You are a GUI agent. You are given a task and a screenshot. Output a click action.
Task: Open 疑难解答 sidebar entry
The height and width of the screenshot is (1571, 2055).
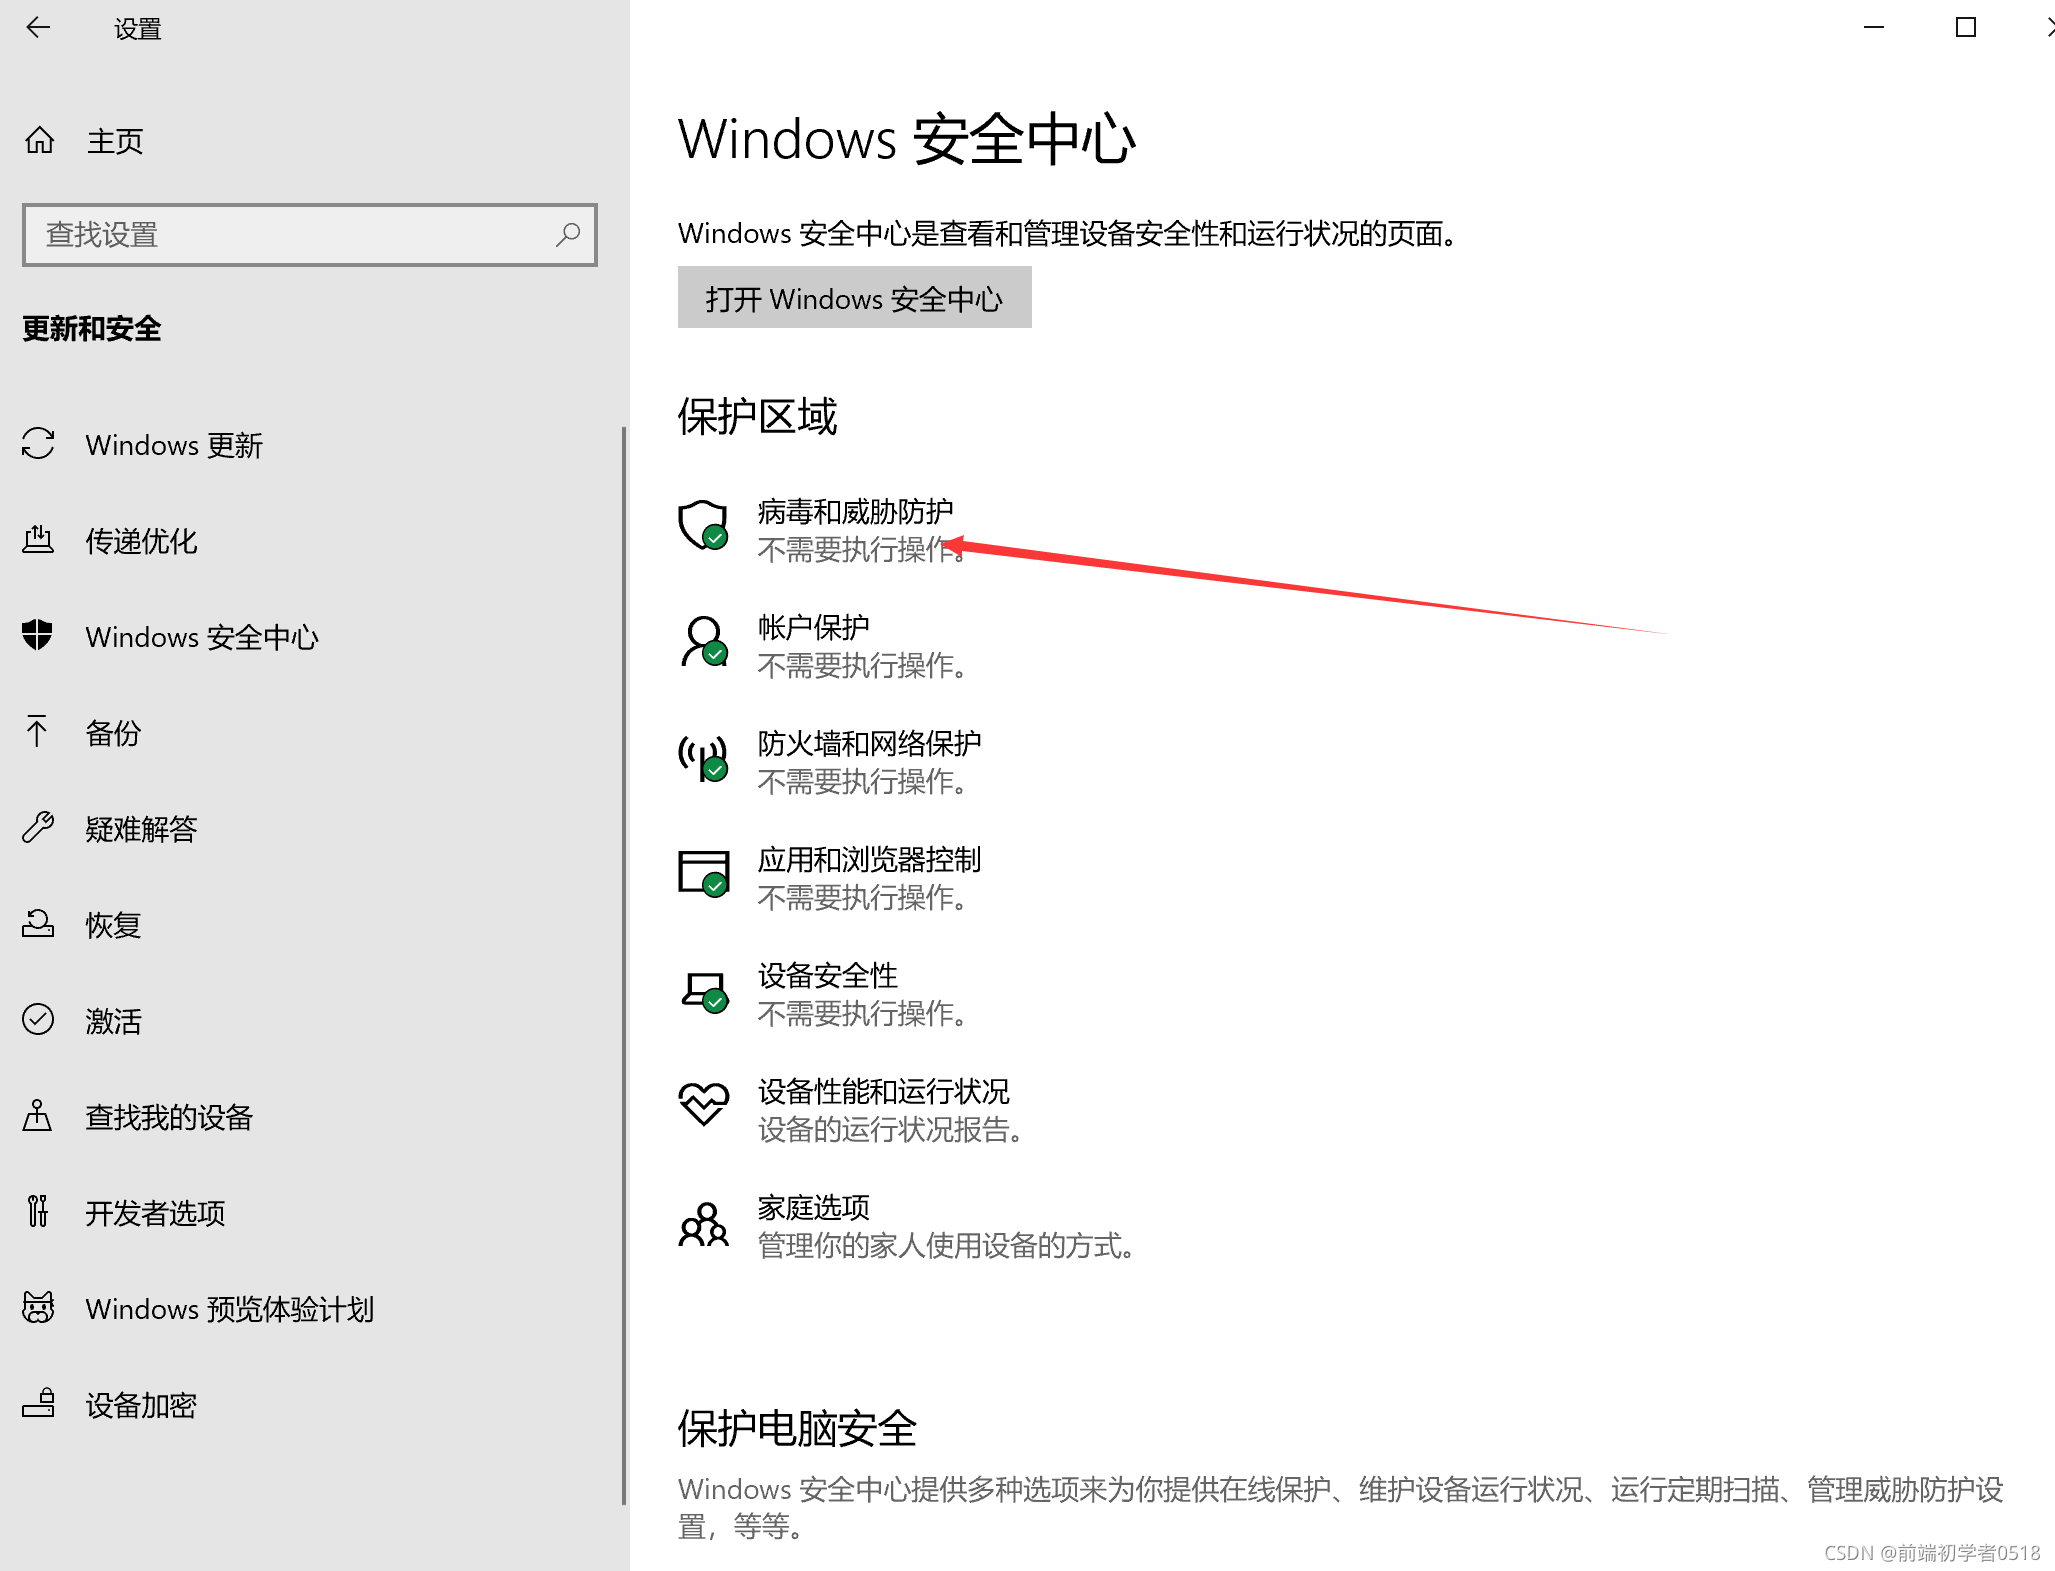click(141, 829)
